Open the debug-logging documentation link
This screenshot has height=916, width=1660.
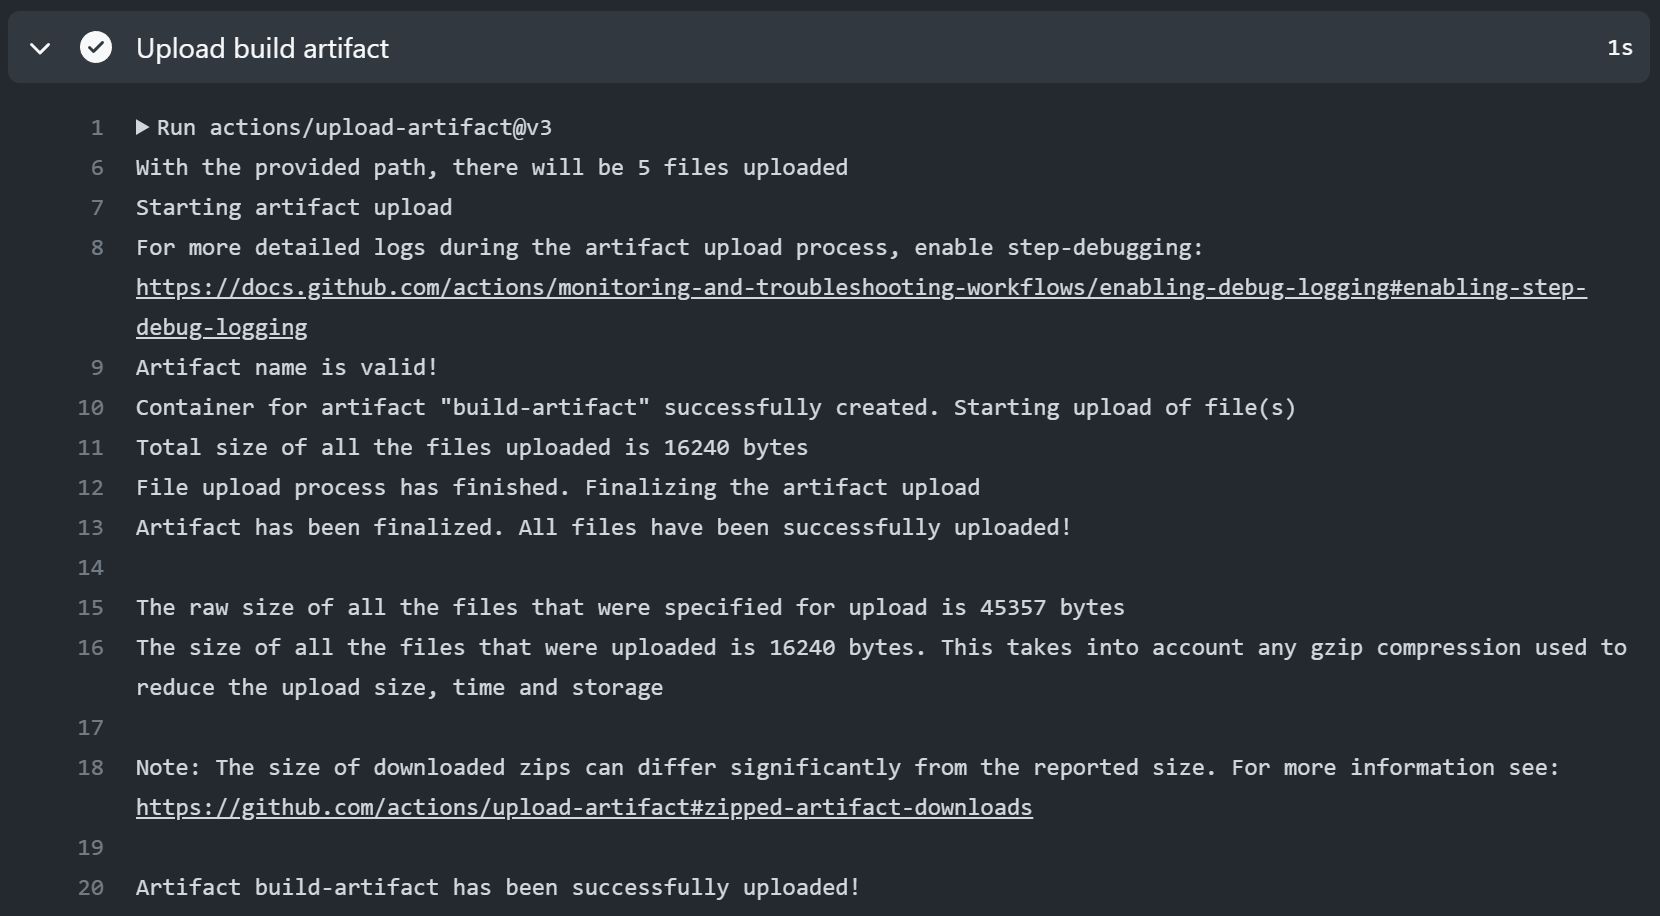pos(860,288)
